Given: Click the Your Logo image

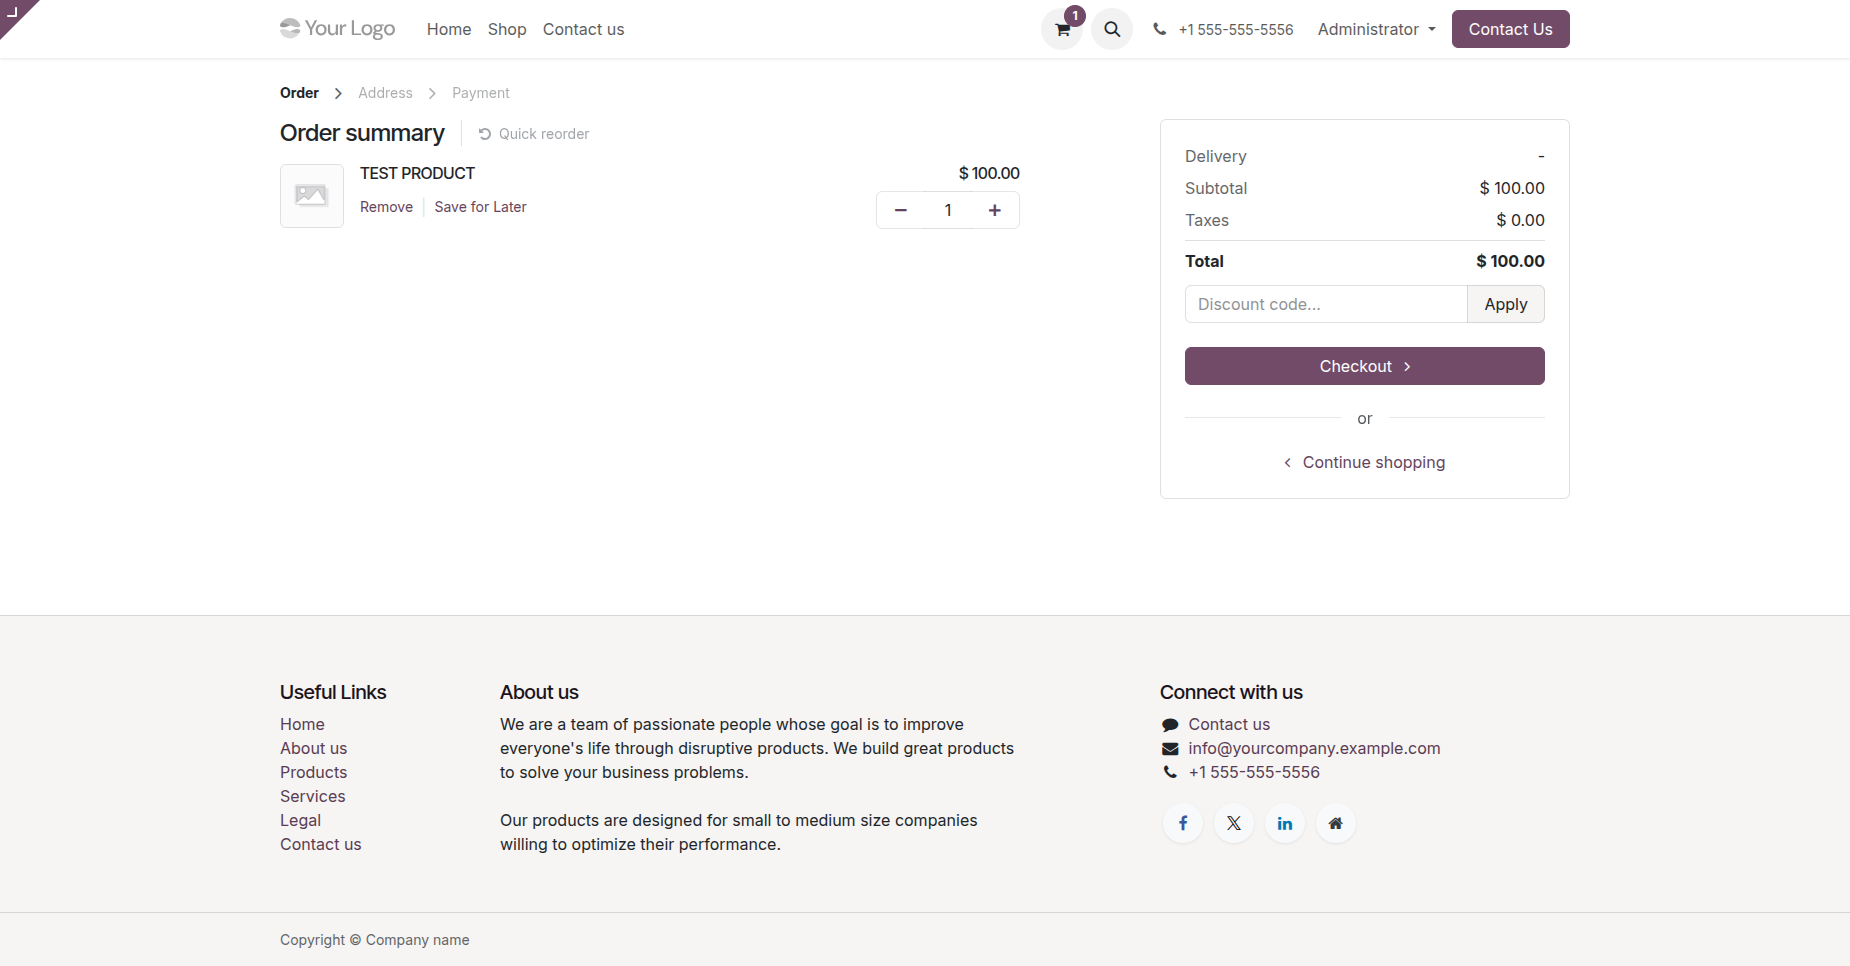Looking at the screenshot, I should click(338, 28).
